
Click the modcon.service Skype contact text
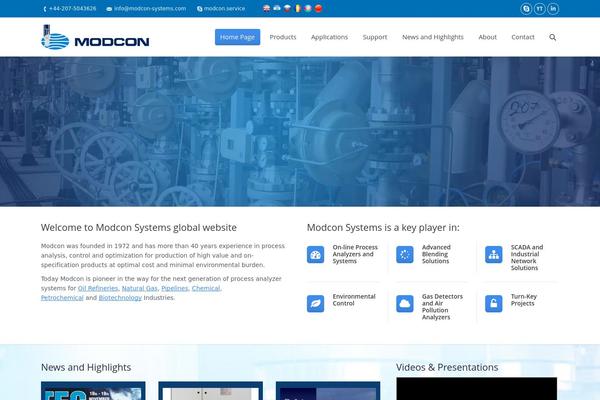click(x=224, y=8)
